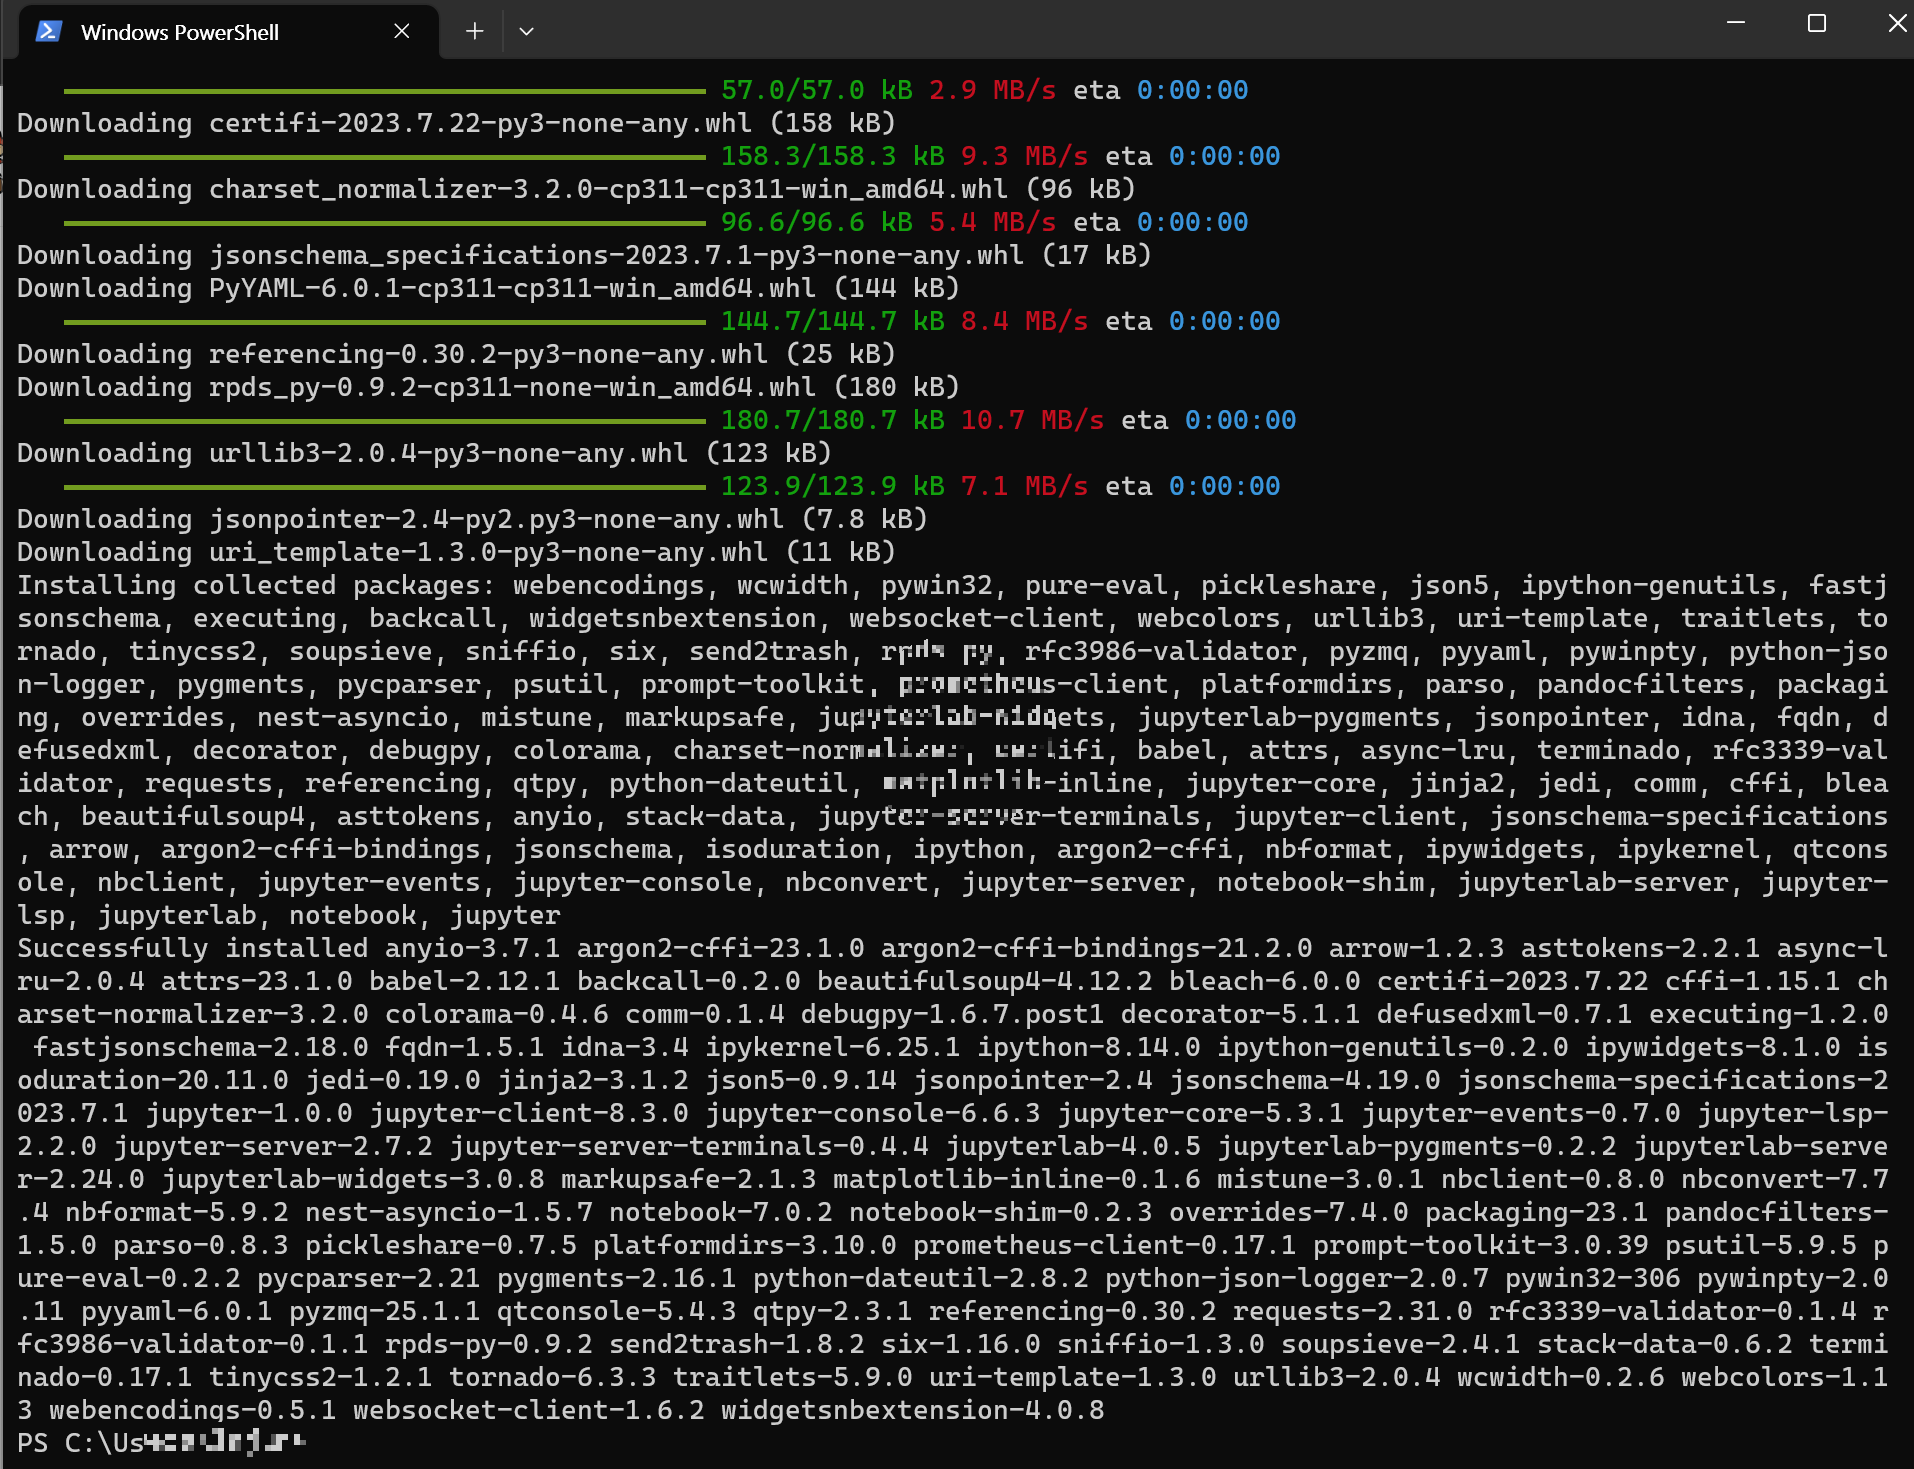Click the 'Installing collected packages:' text
Image resolution: width=1914 pixels, height=1469 pixels.
pos(256,585)
